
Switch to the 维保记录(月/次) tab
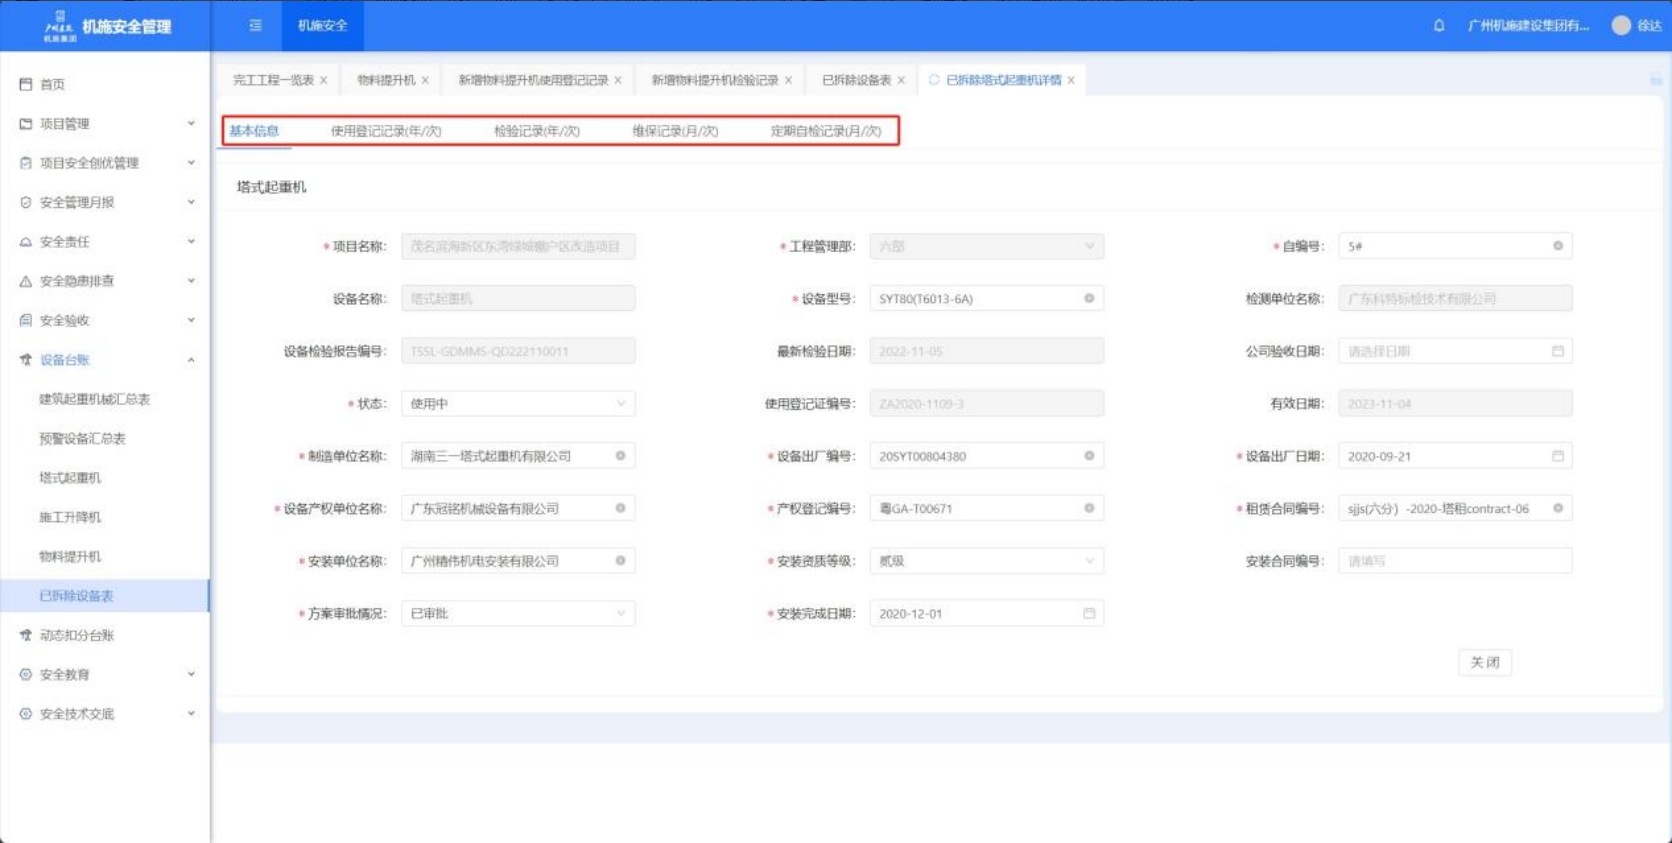[x=675, y=131]
